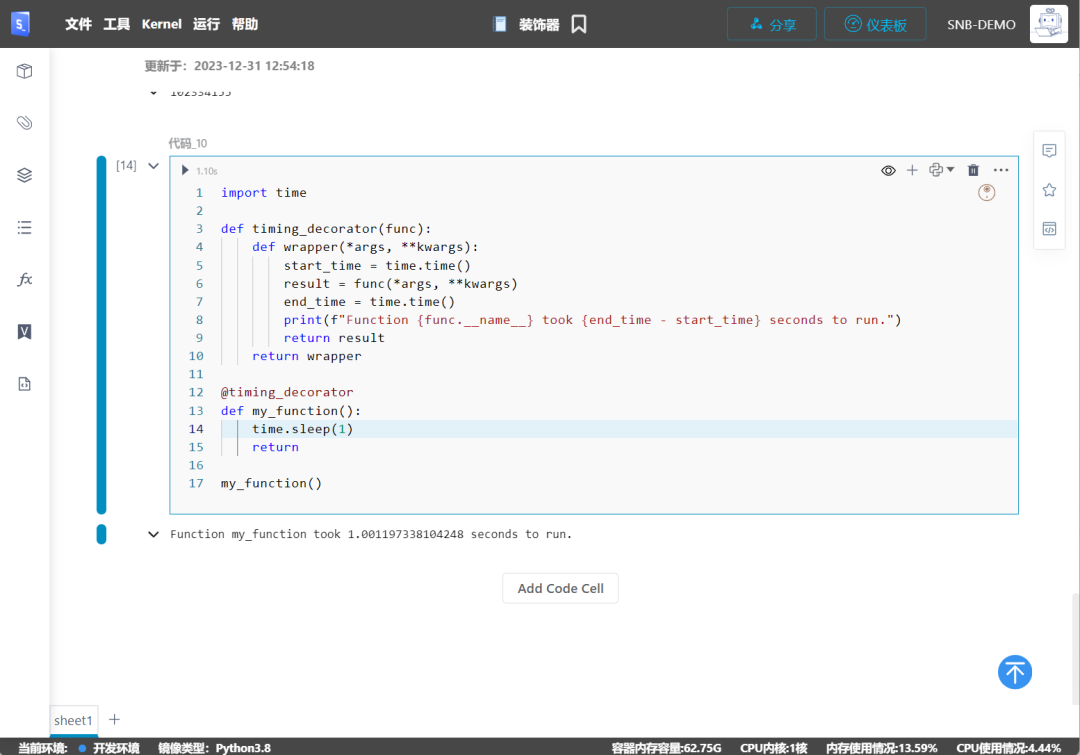Viewport: 1080px width, 755px height.
Task: Add a cell with the plus icon
Action: (x=912, y=170)
